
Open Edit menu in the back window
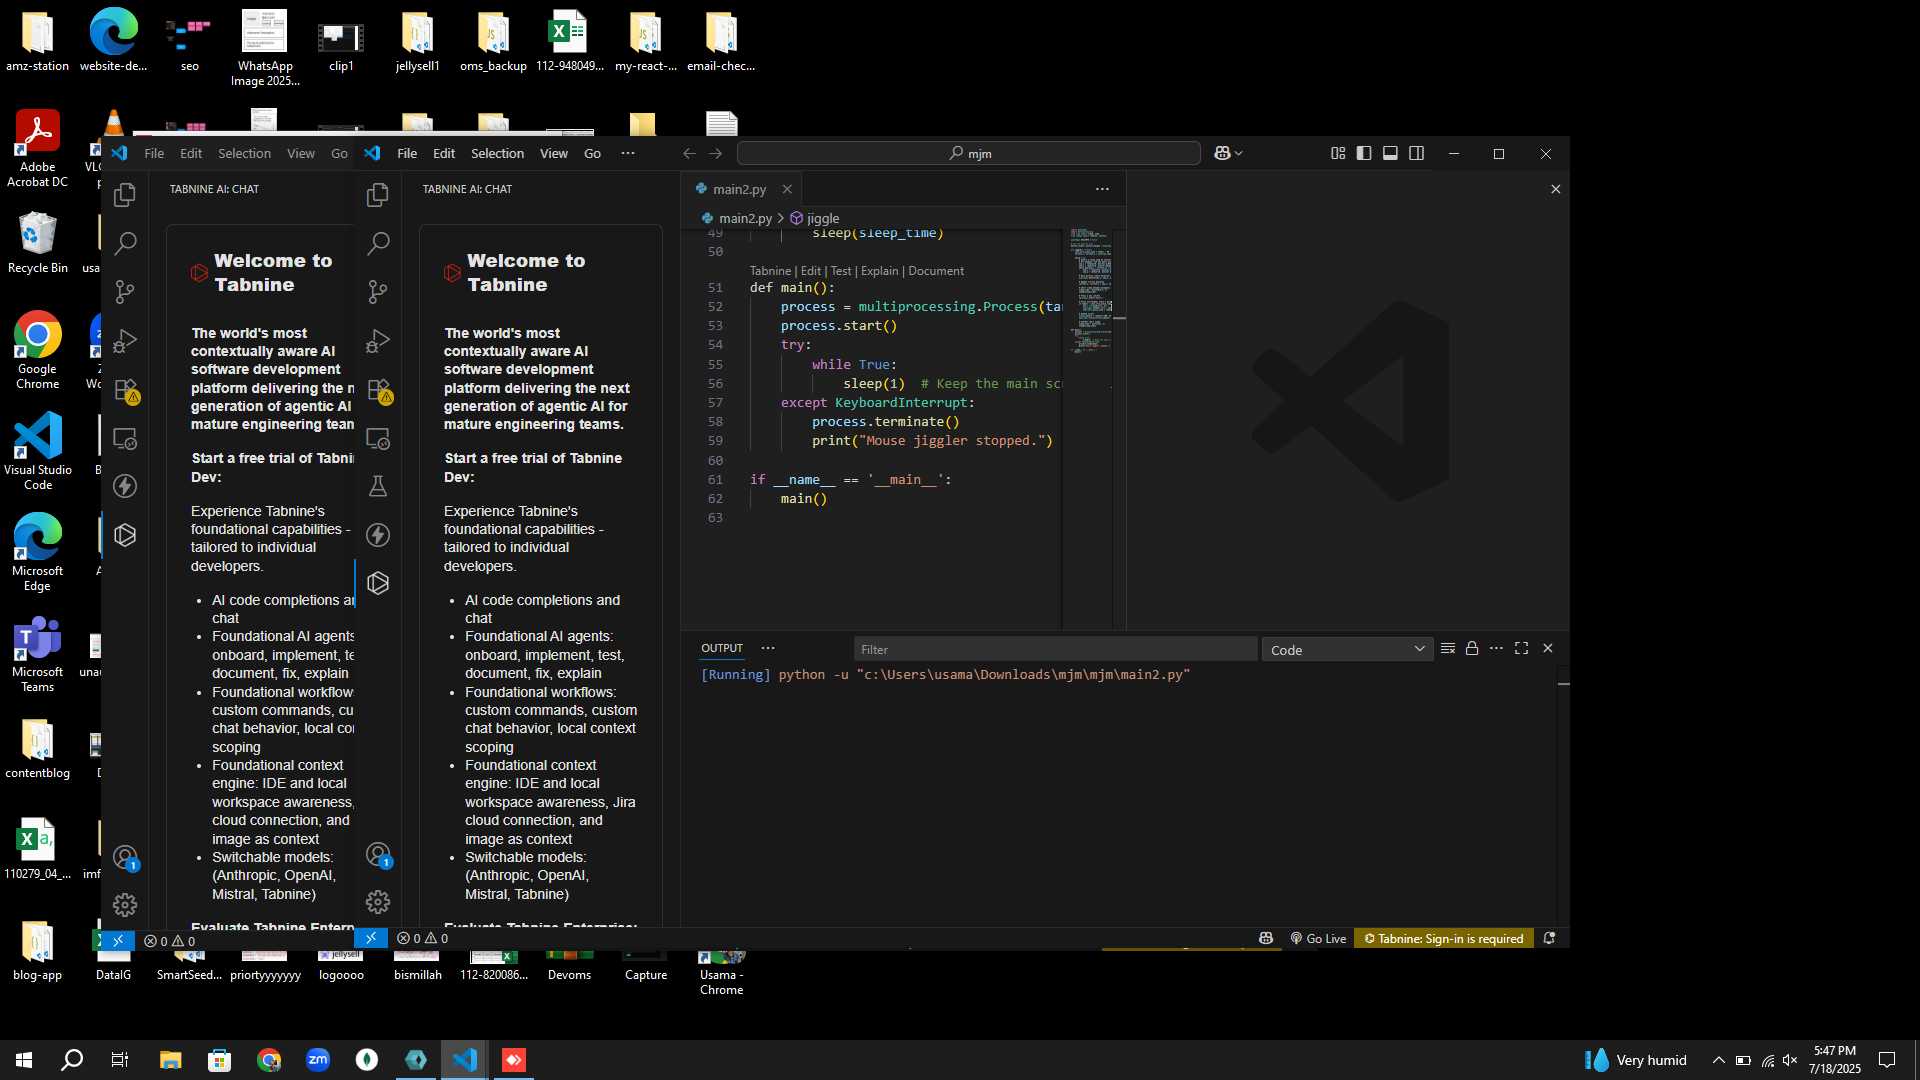tap(190, 153)
